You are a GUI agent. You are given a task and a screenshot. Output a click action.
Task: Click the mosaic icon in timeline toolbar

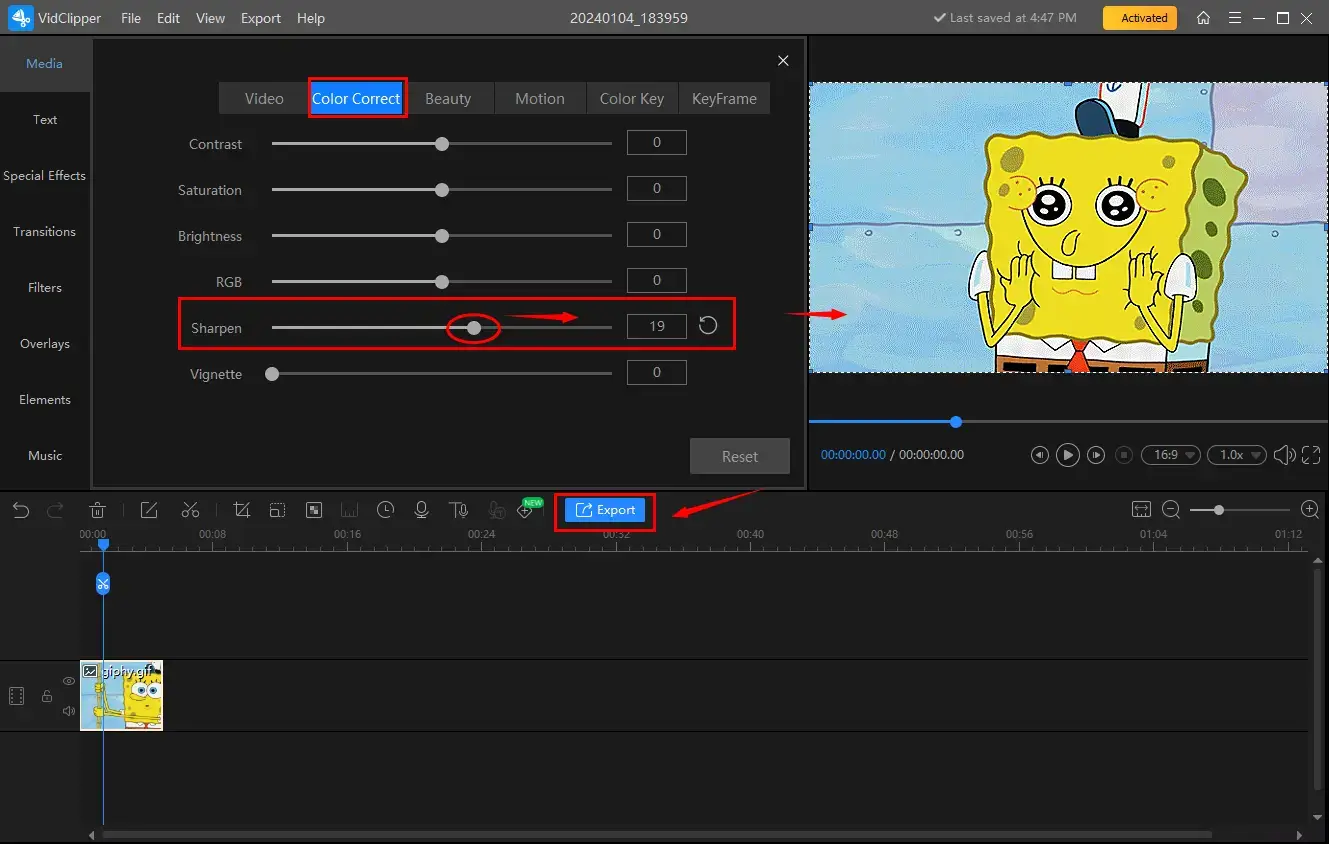[x=314, y=510]
